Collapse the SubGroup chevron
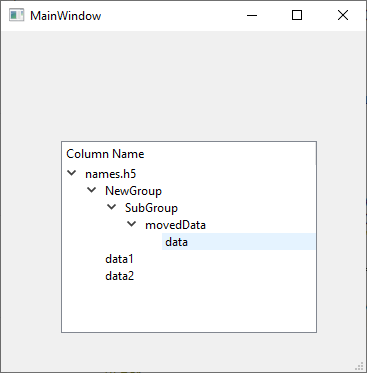Viewport: 367px width, 373px height. click(x=112, y=207)
